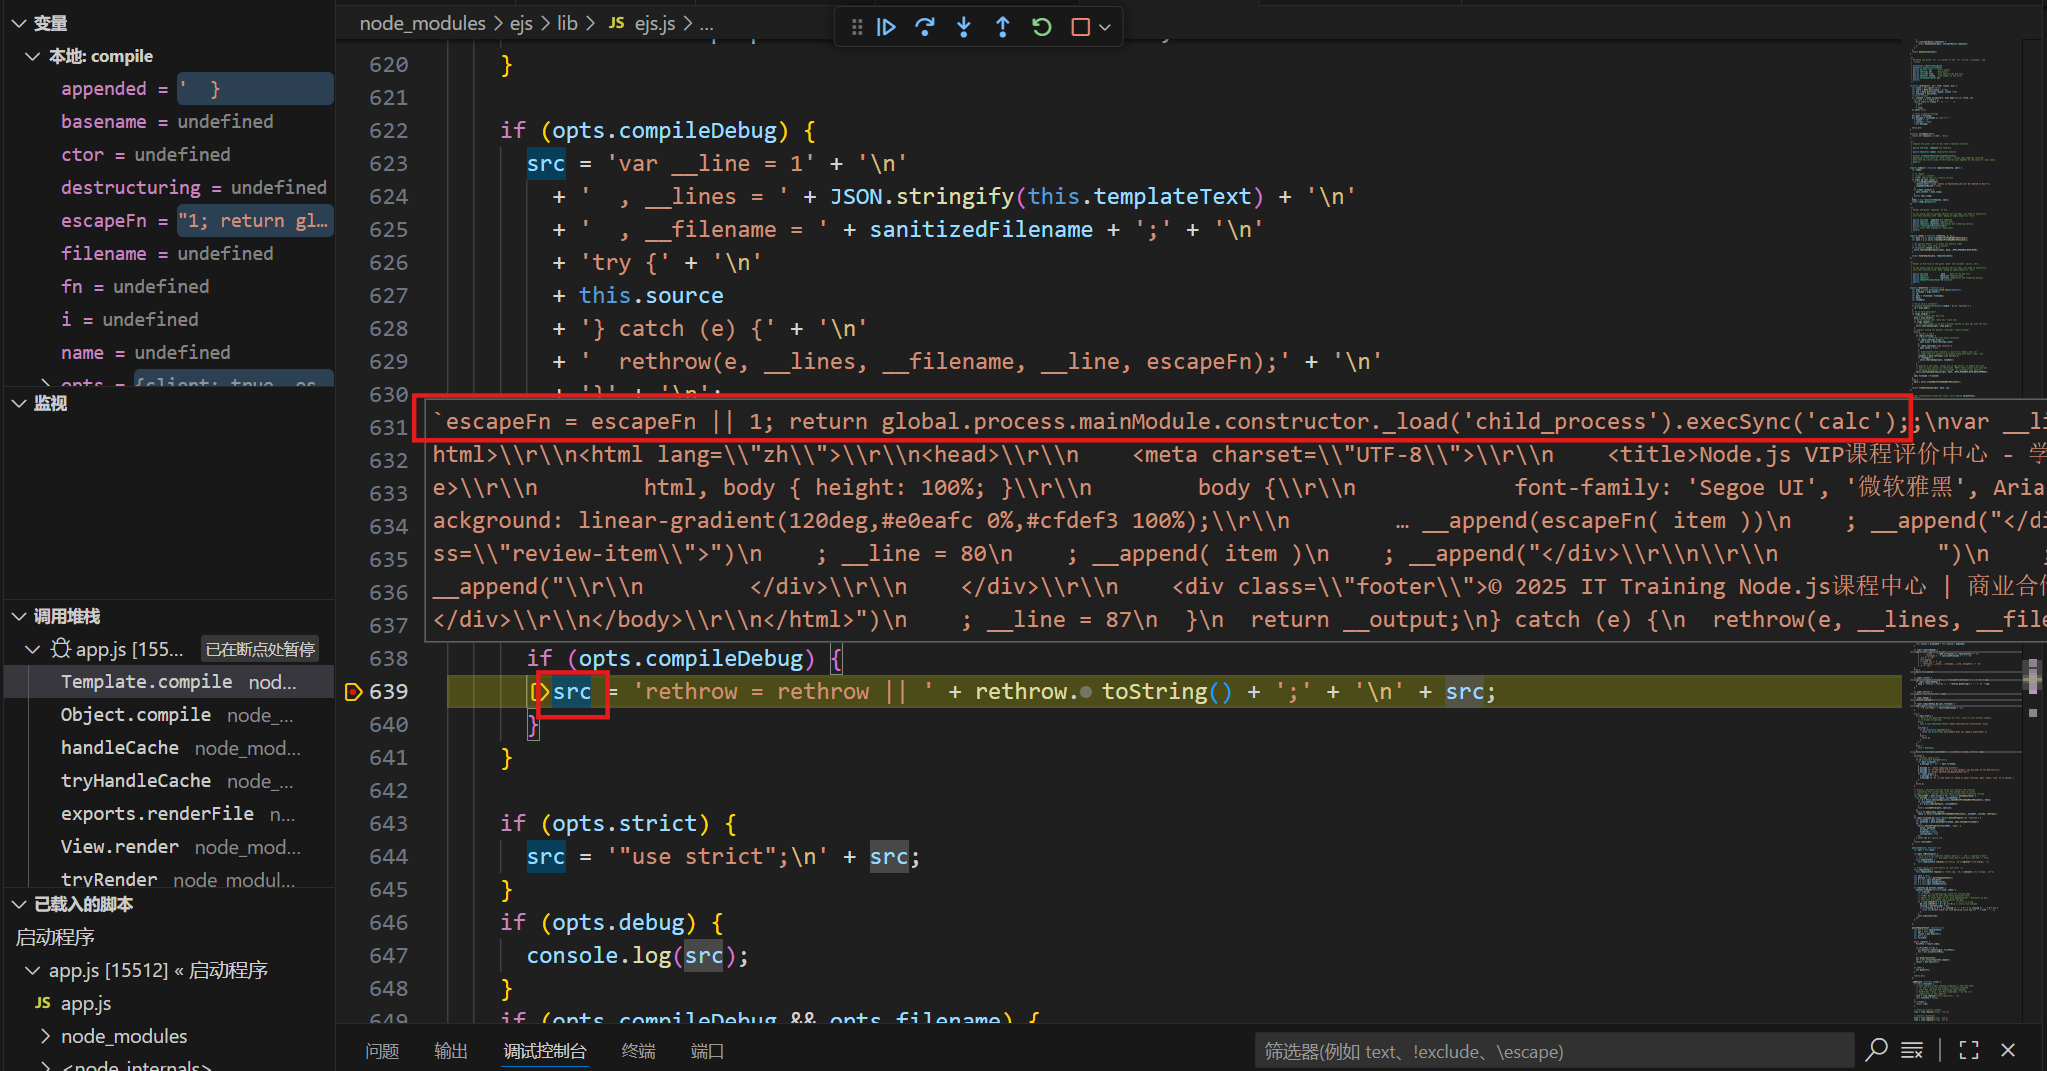Select the handleCache stack frame

pyautogui.click(x=169, y=748)
